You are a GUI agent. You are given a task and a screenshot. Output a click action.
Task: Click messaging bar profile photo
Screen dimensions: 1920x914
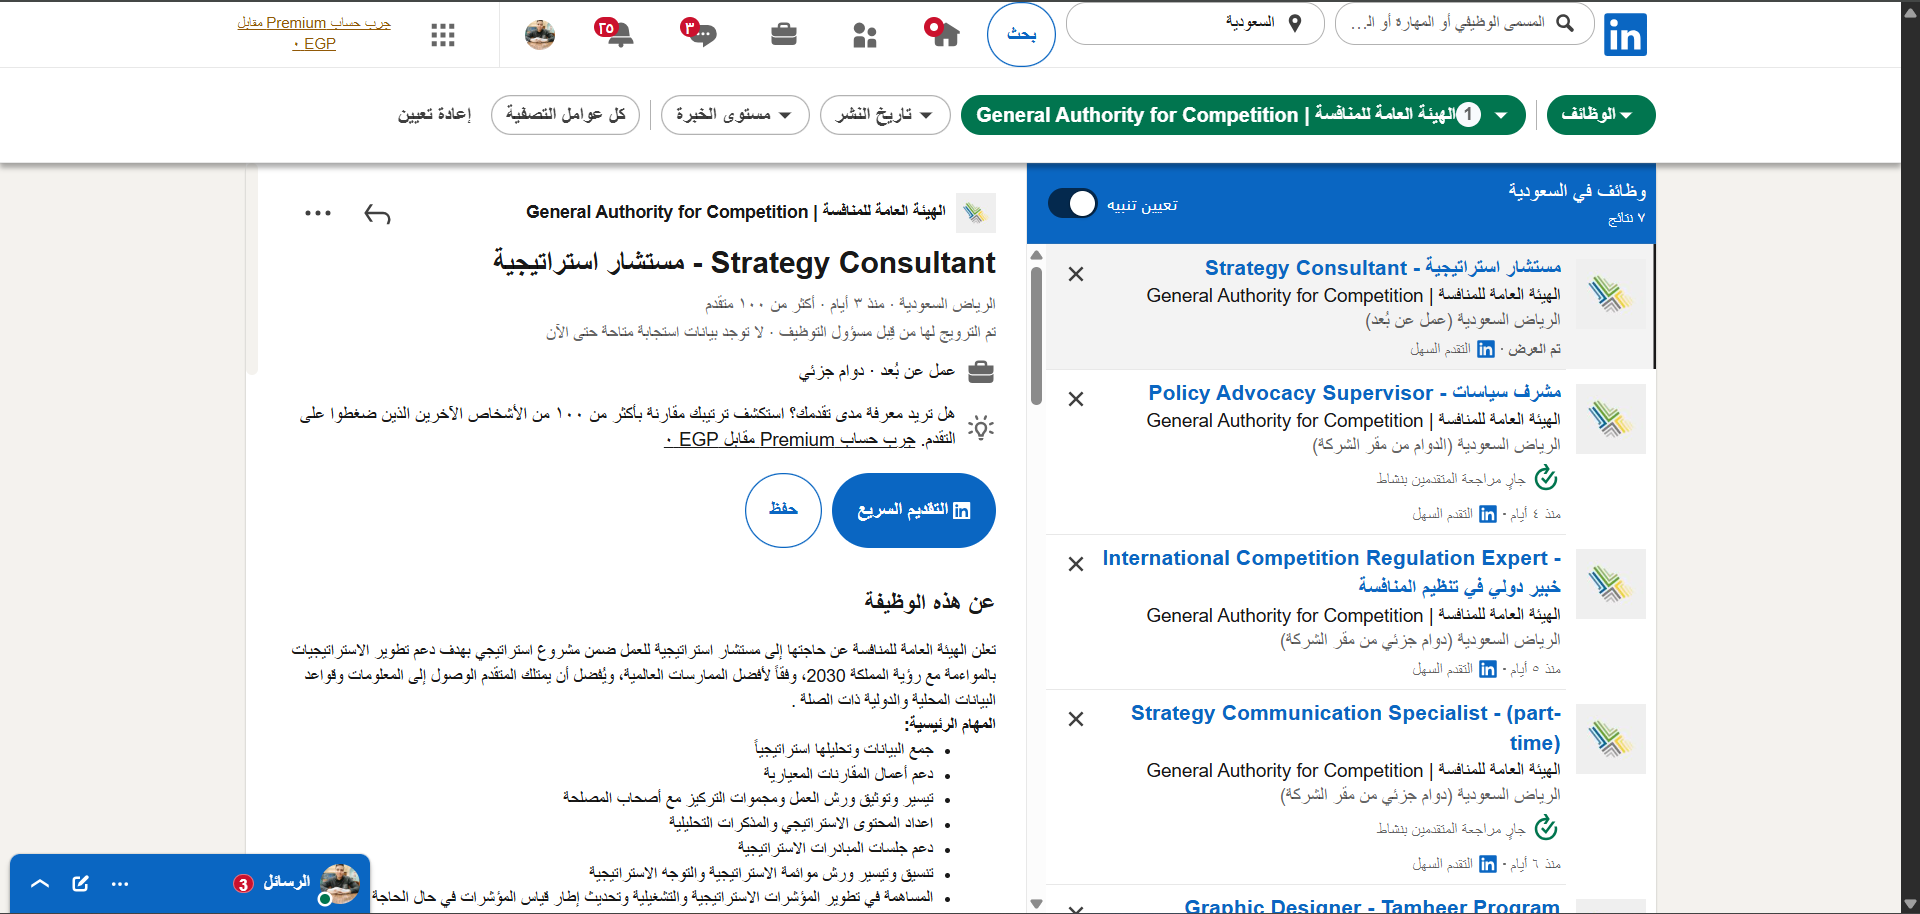tap(339, 884)
